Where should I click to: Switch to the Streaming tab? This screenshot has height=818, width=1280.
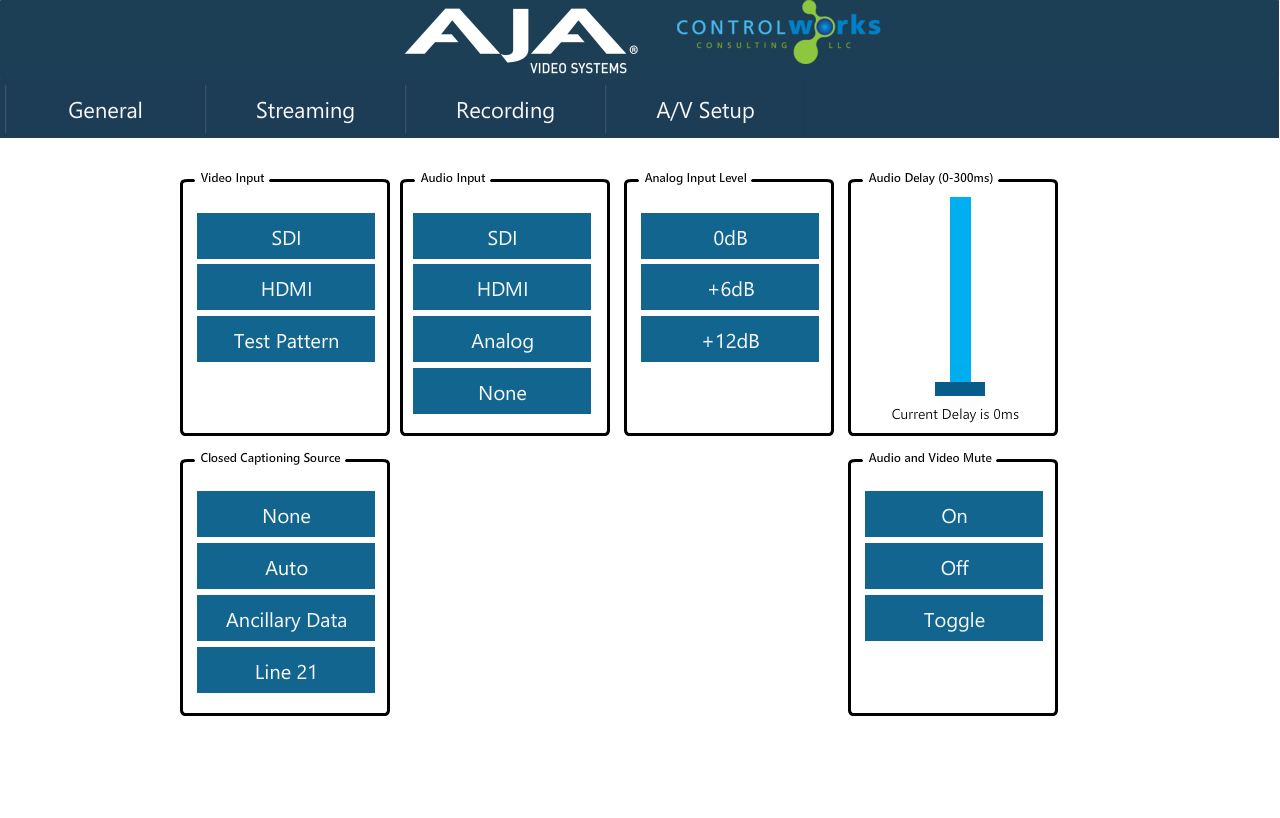(x=305, y=110)
